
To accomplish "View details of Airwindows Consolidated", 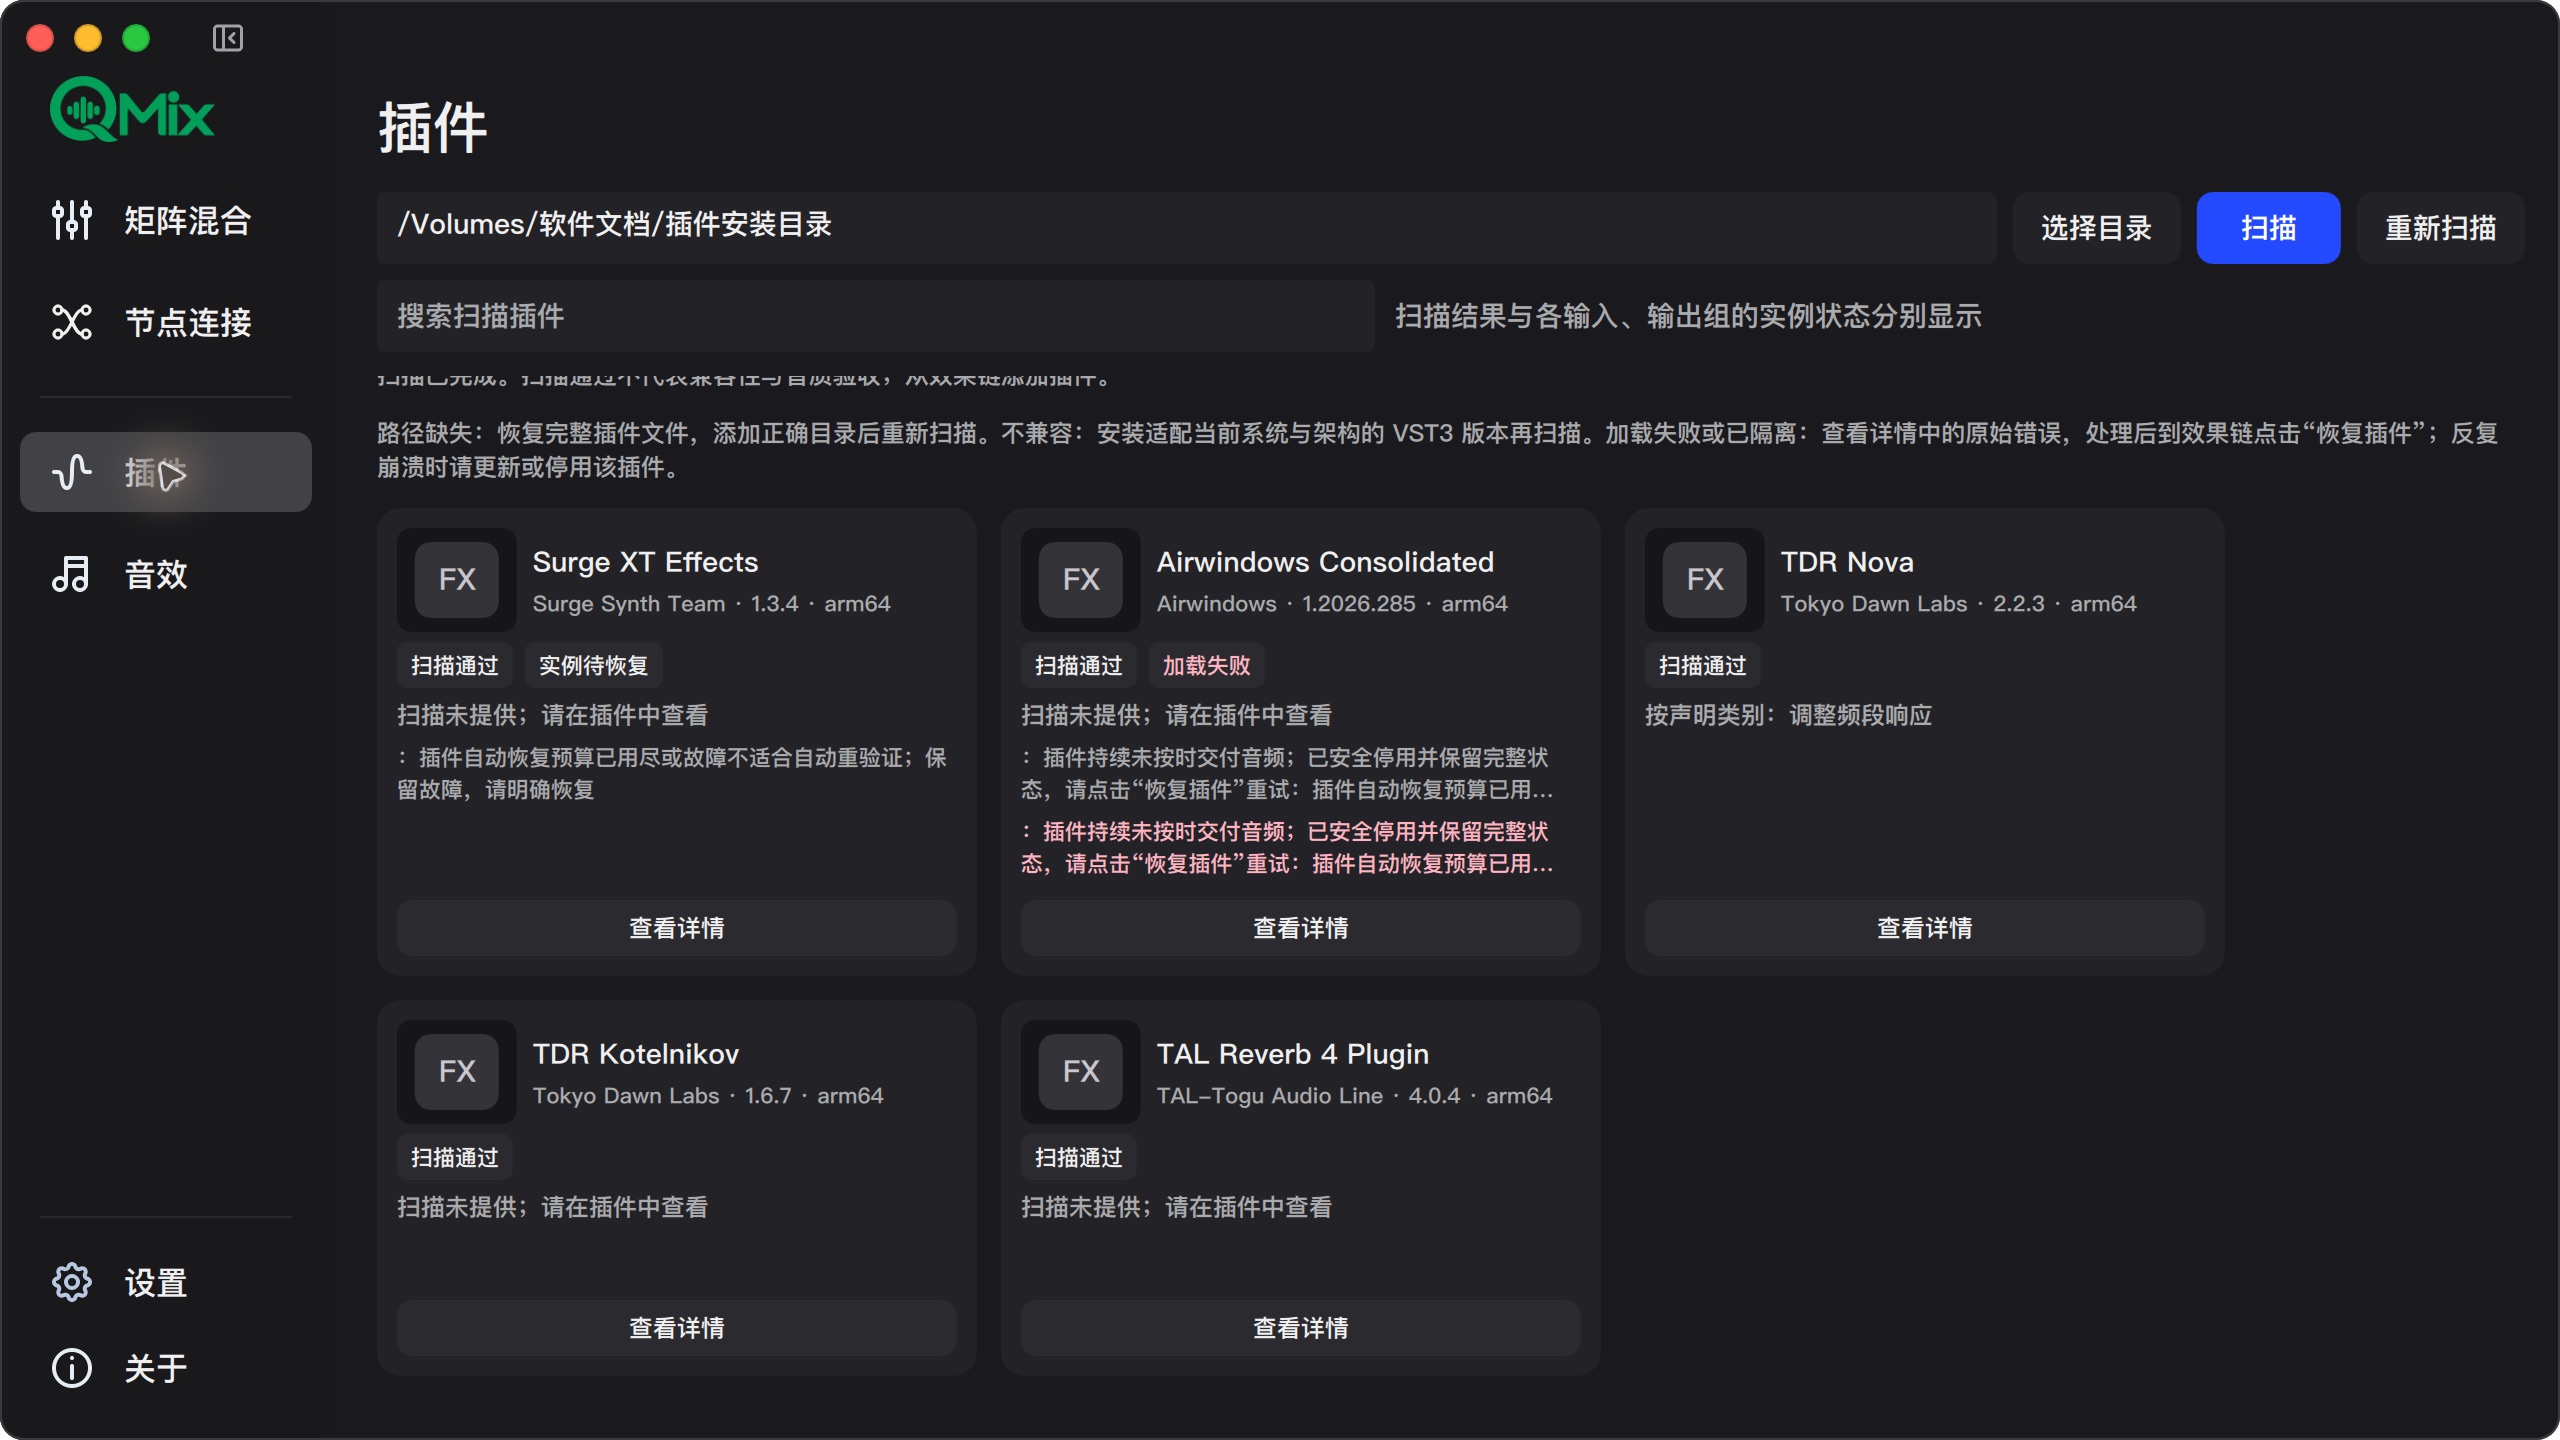I will click(x=1300, y=928).
